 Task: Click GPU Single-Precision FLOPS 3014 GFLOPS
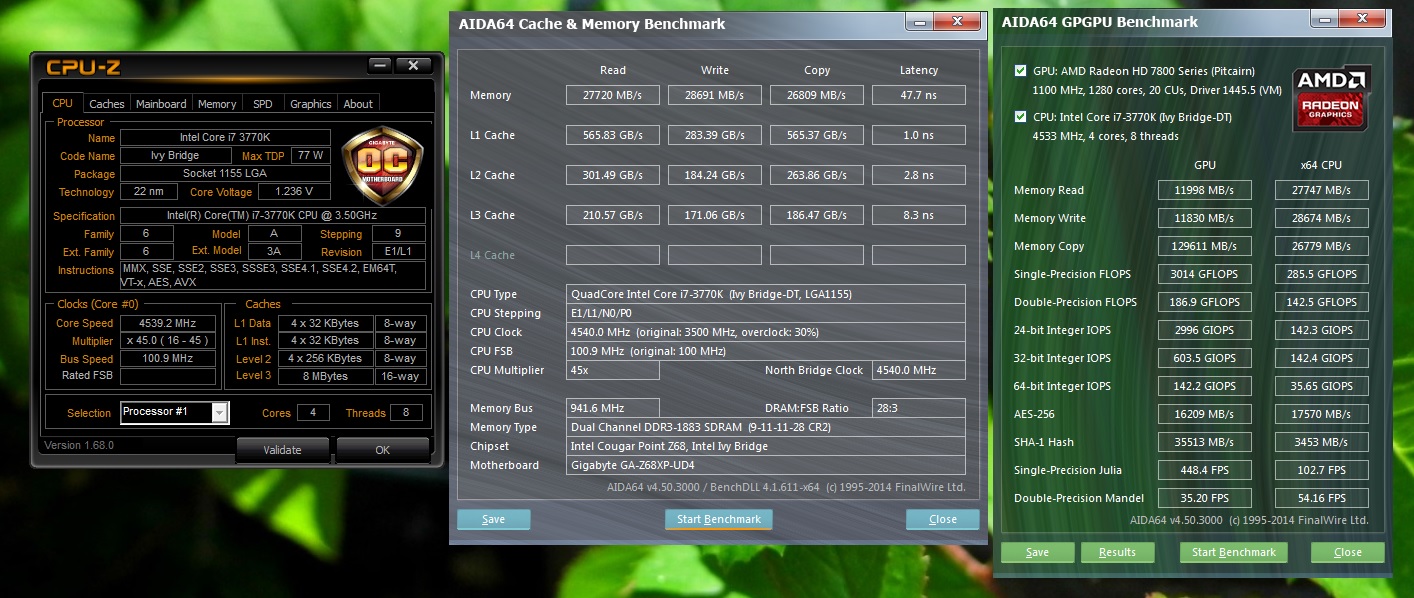(1205, 274)
